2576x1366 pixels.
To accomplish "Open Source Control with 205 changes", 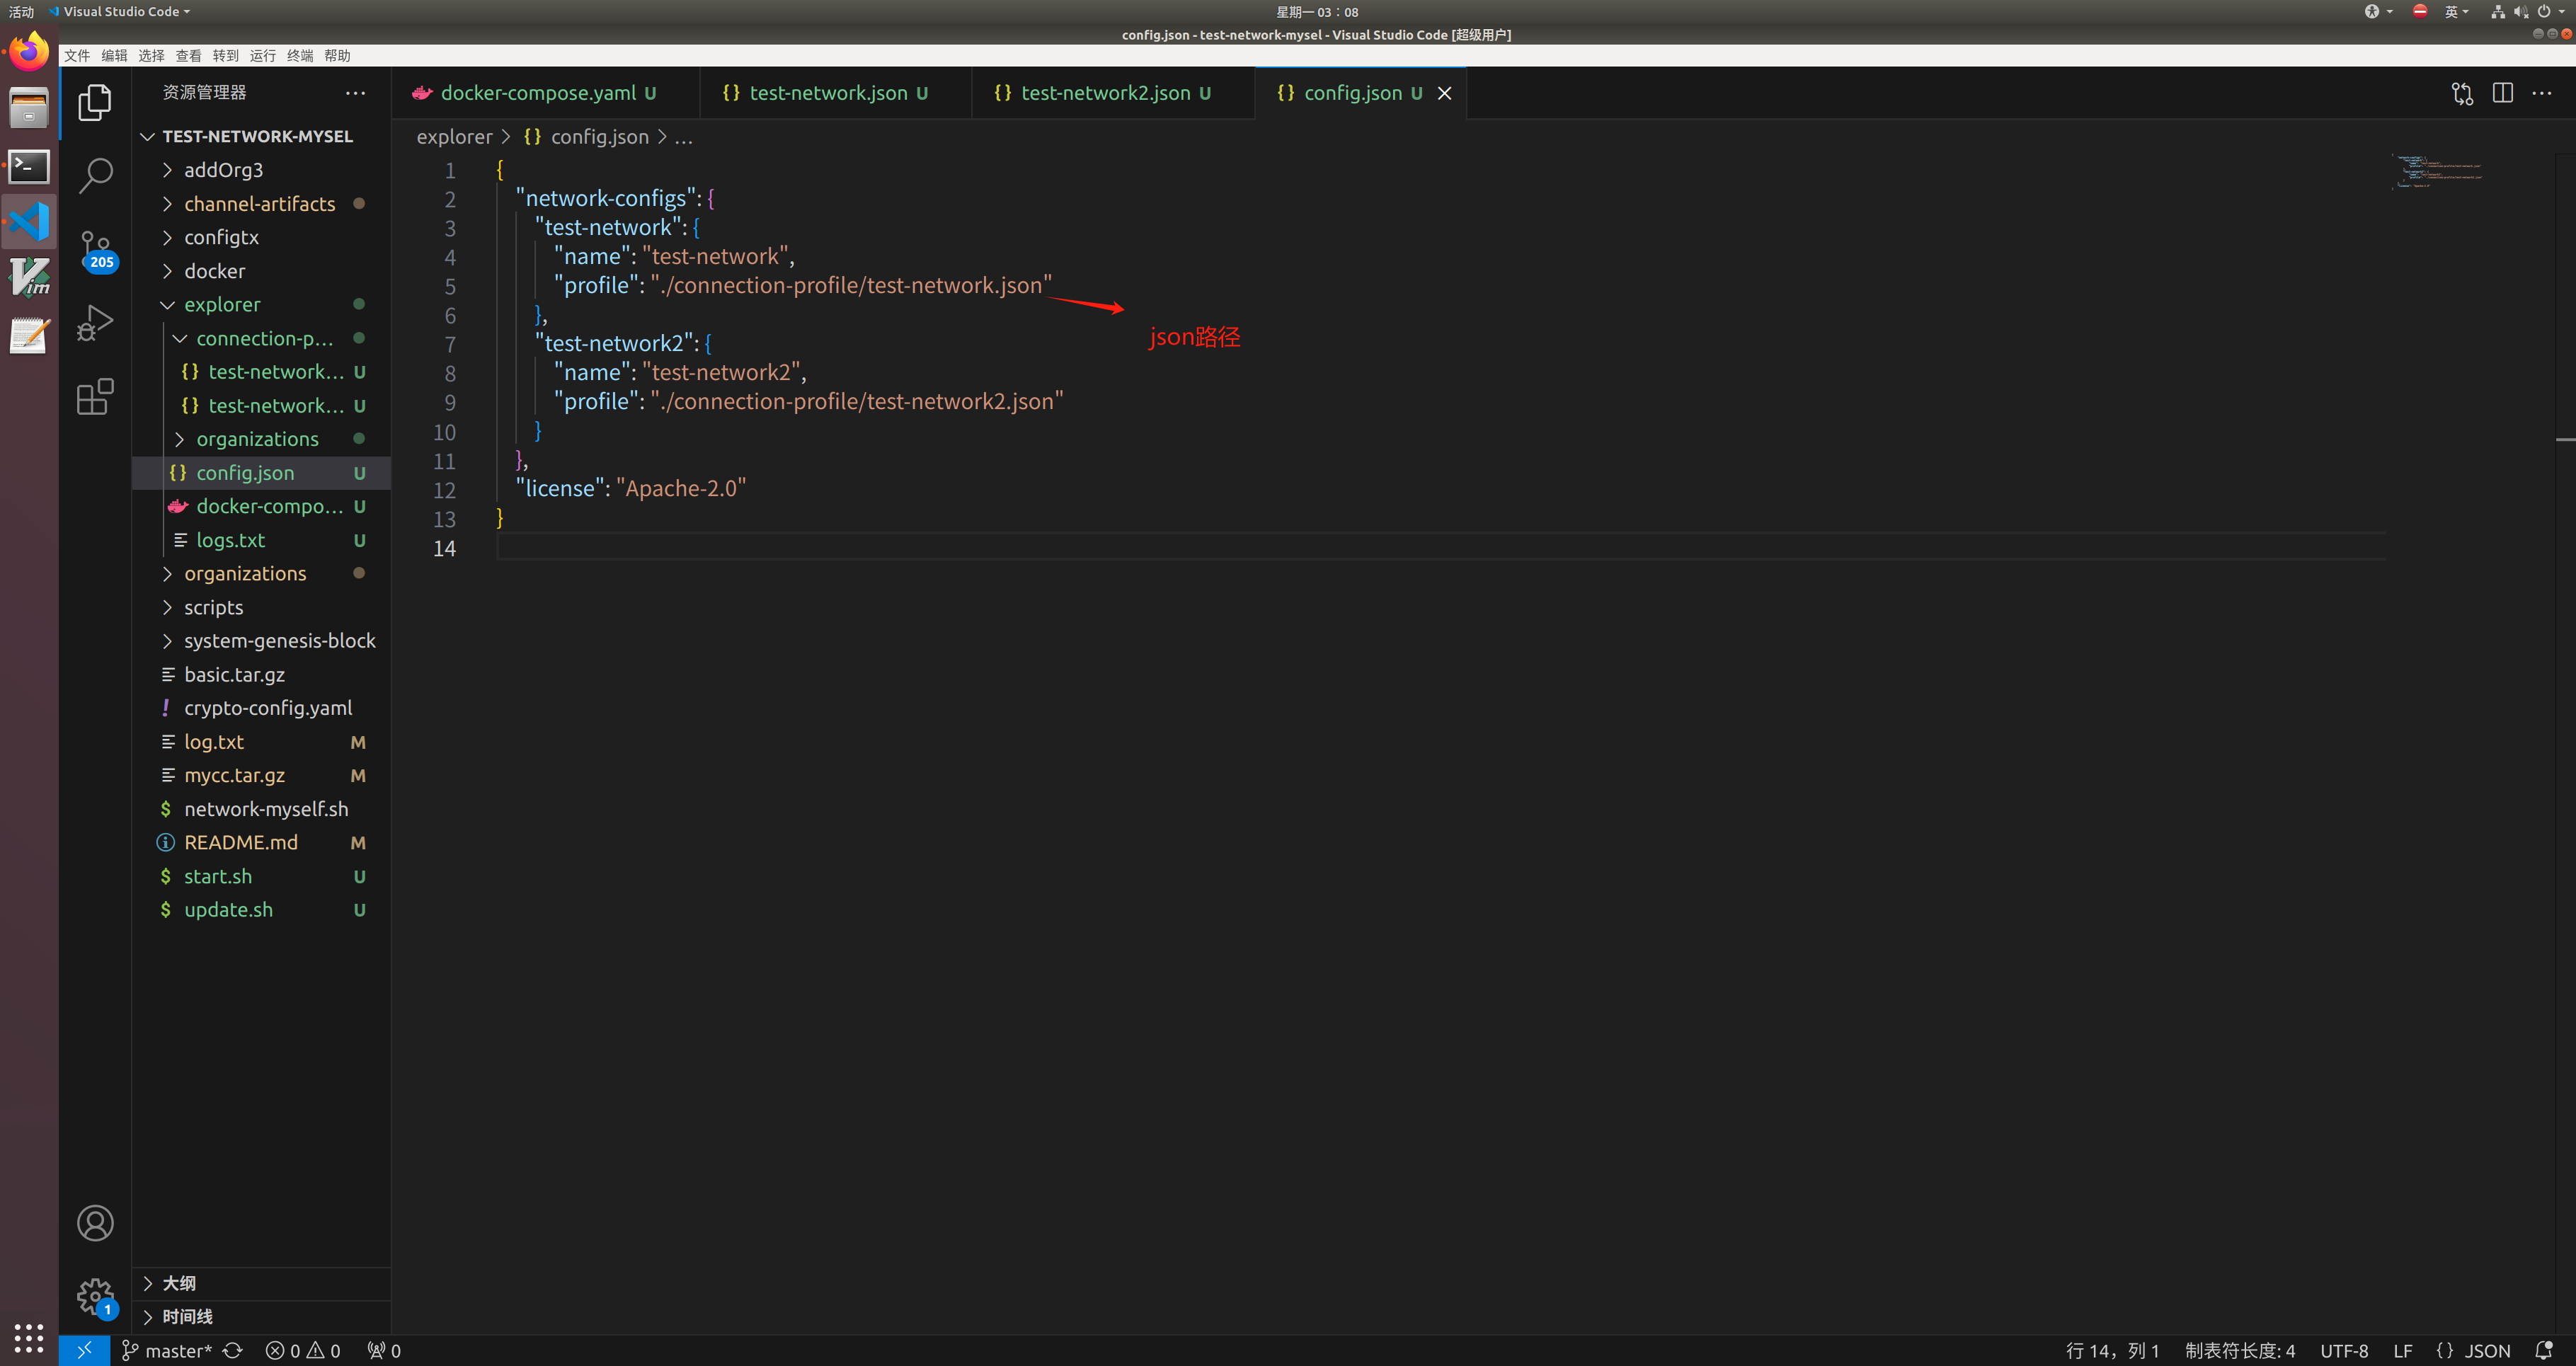I will pyautogui.click(x=97, y=250).
